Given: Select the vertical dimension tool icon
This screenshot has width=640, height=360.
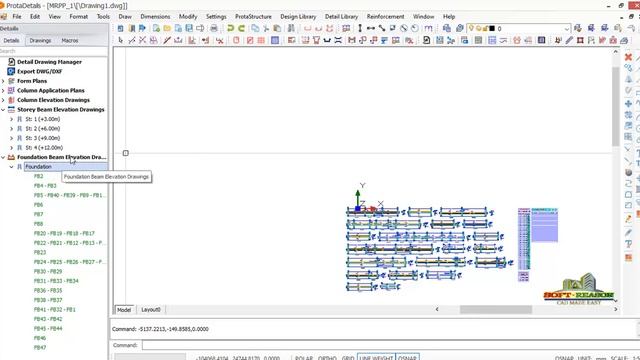Looking at the screenshot, I should coord(360,28).
